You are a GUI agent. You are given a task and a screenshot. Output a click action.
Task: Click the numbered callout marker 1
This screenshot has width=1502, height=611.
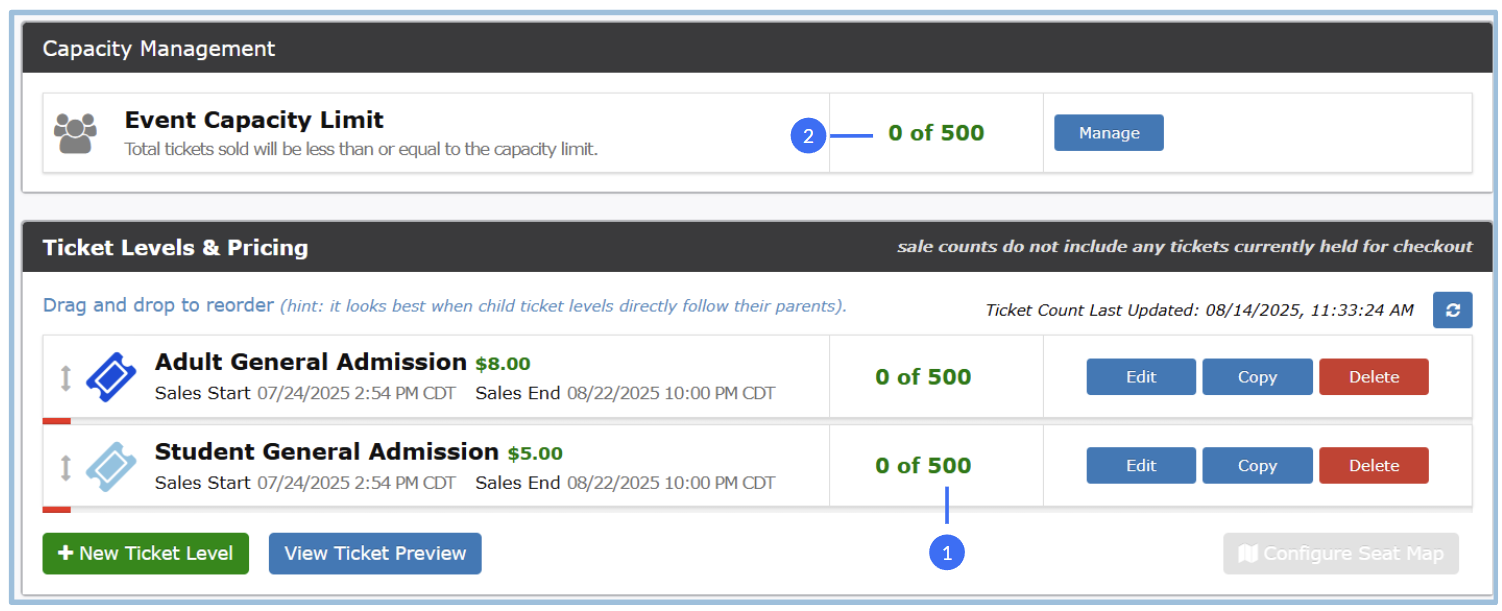pyautogui.click(x=947, y=553)
